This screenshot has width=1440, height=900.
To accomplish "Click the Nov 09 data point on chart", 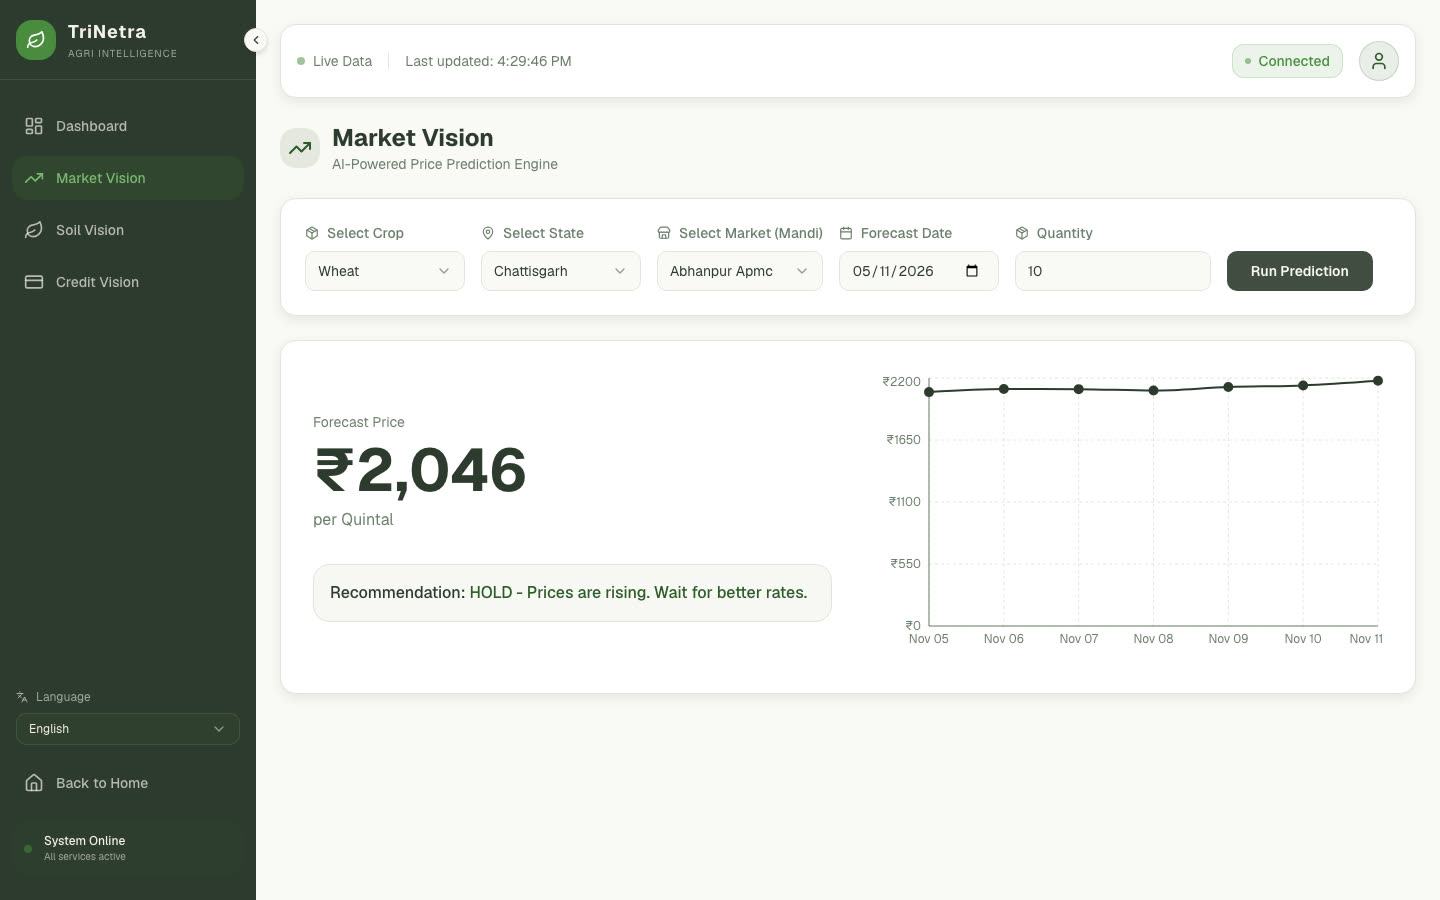I will tap(1228, 387).
